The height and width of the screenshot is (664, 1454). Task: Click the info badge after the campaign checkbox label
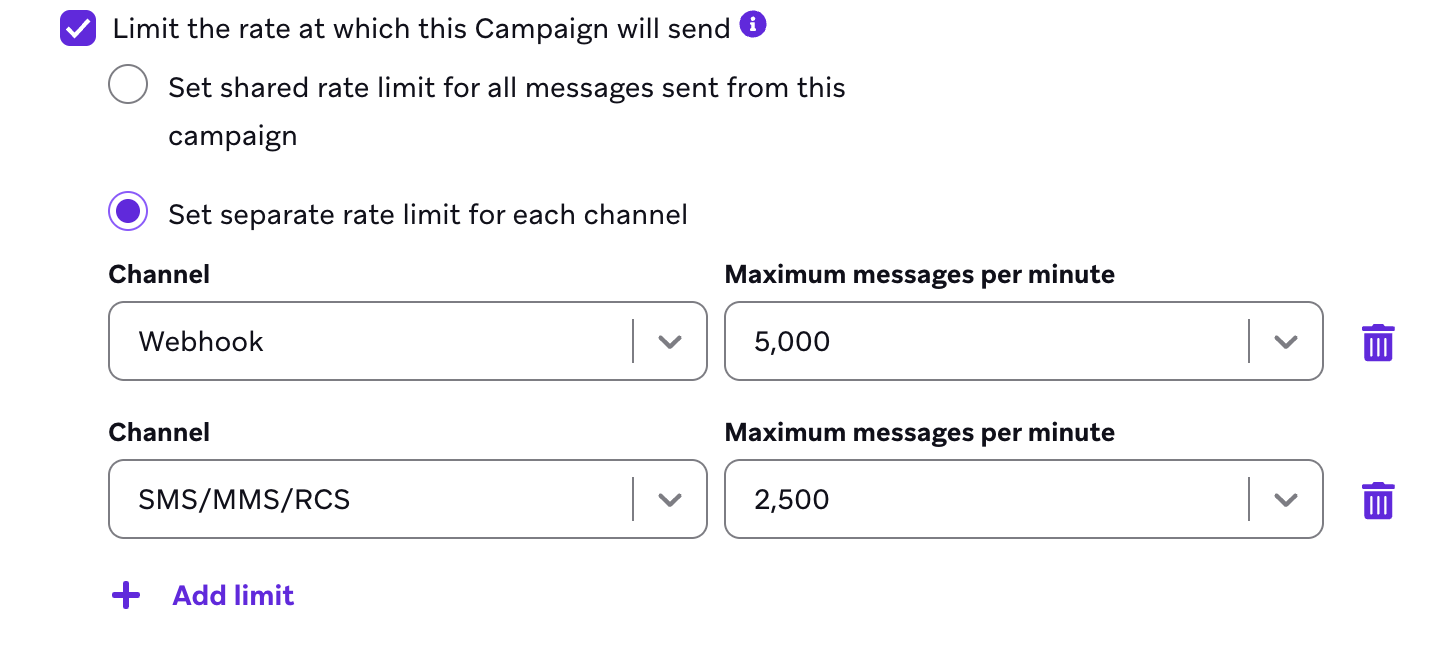751,24
